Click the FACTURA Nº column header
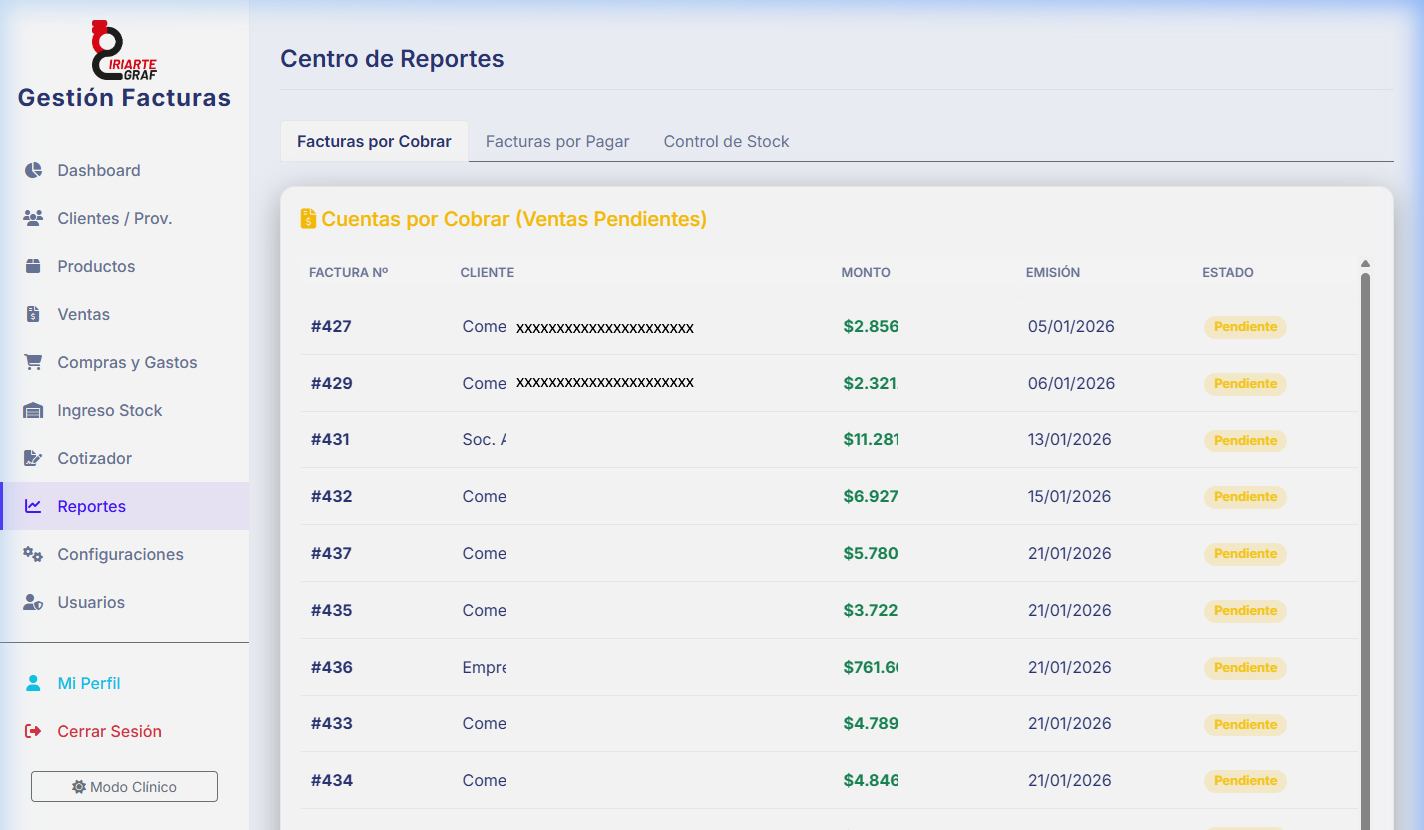This screenshot has height=830, width=1424. pyautogui.click(x=348, y=272)
